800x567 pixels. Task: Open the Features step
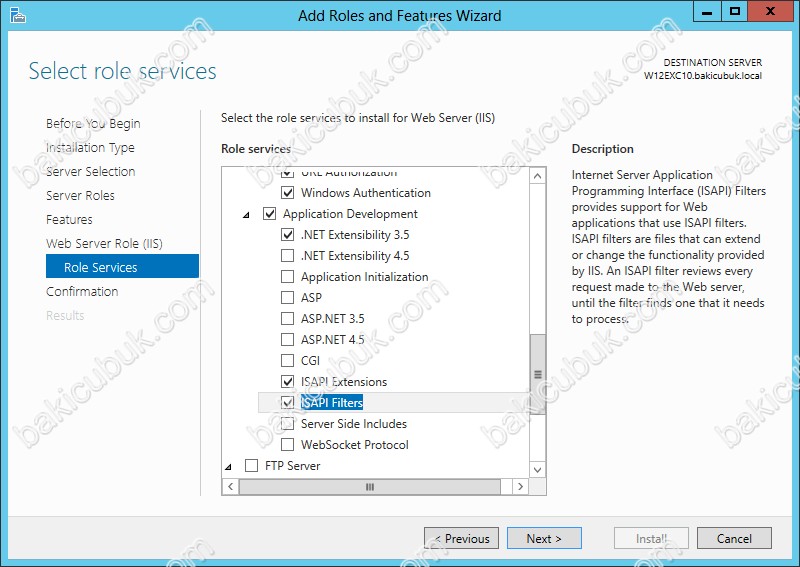[x=69, y=219]
